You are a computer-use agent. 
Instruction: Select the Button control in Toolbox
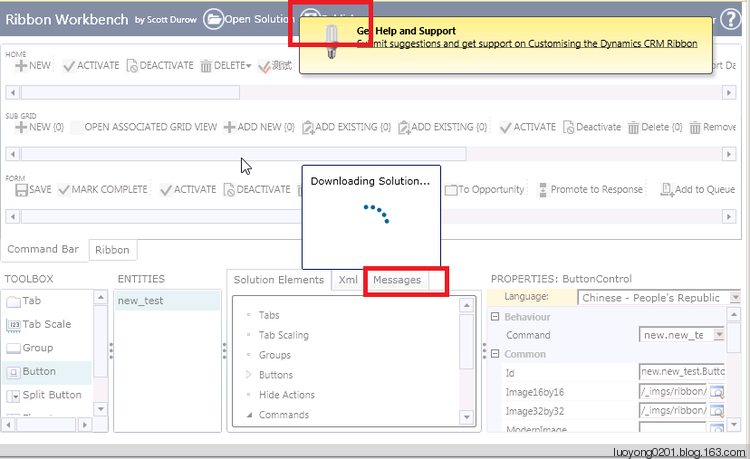point(47,372)
